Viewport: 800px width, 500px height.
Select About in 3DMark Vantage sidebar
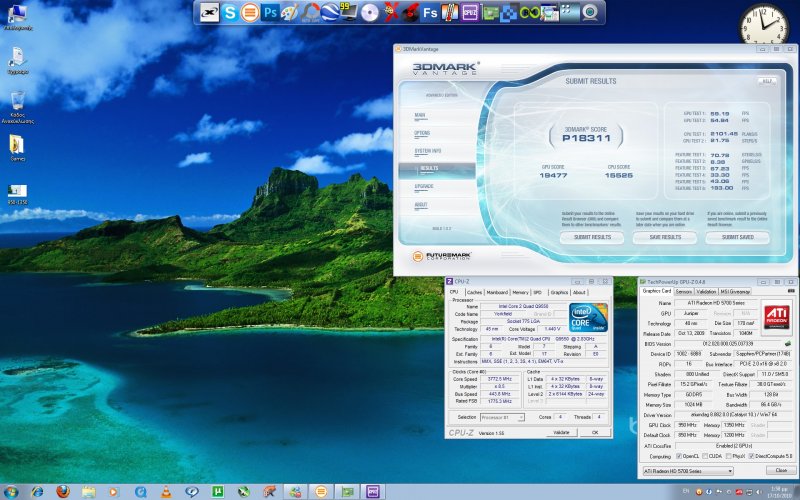click(x=421, y=205)
